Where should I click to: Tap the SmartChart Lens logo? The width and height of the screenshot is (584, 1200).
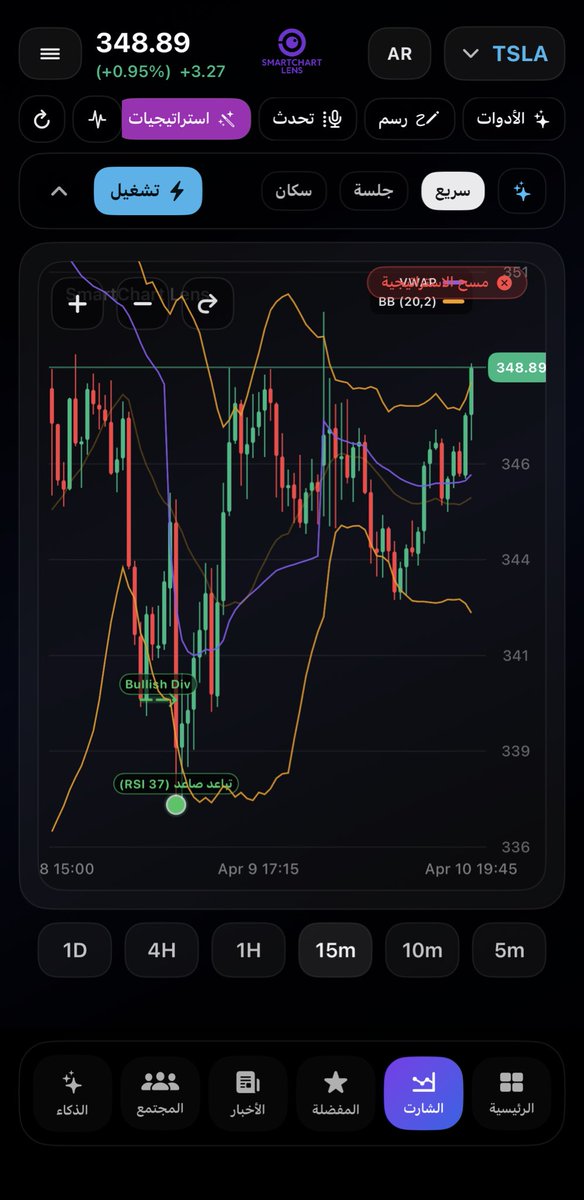tap(292, 53)
